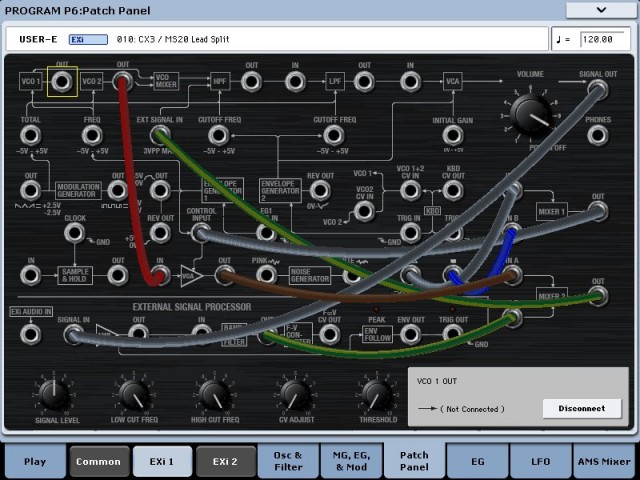
Task: Click the HPF OUT patch jack
Action: [251, 81]
